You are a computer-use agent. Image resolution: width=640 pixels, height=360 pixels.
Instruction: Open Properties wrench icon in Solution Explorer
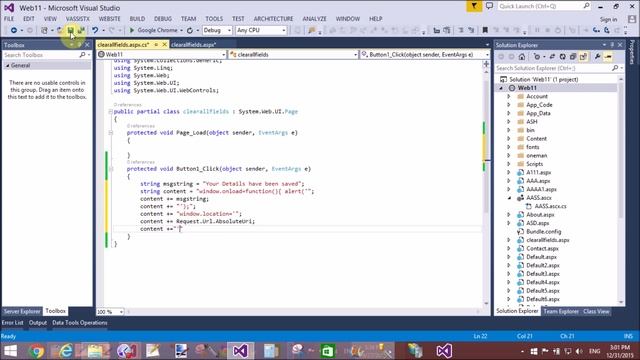click(598, 57)
